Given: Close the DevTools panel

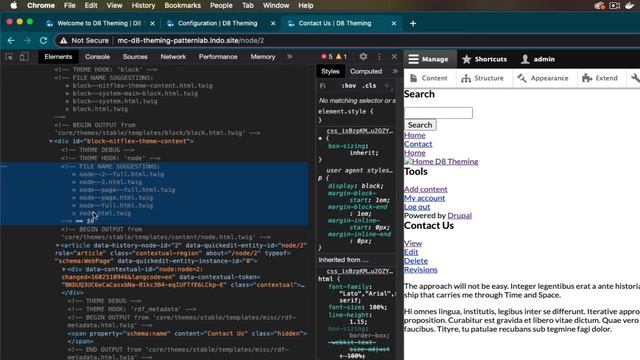Looking at the screenshot, I should [394, 57].
